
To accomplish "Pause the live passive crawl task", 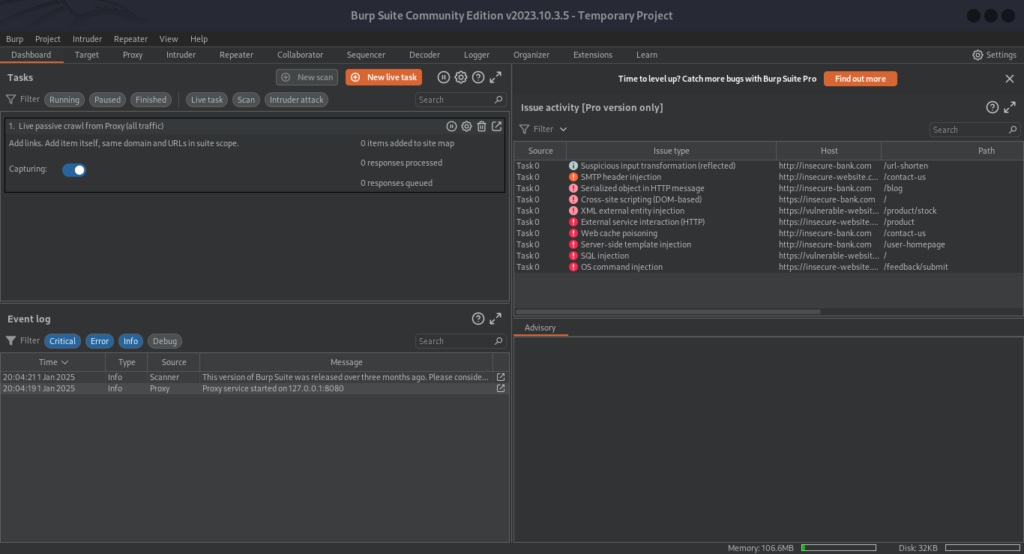I will (451, 126).
